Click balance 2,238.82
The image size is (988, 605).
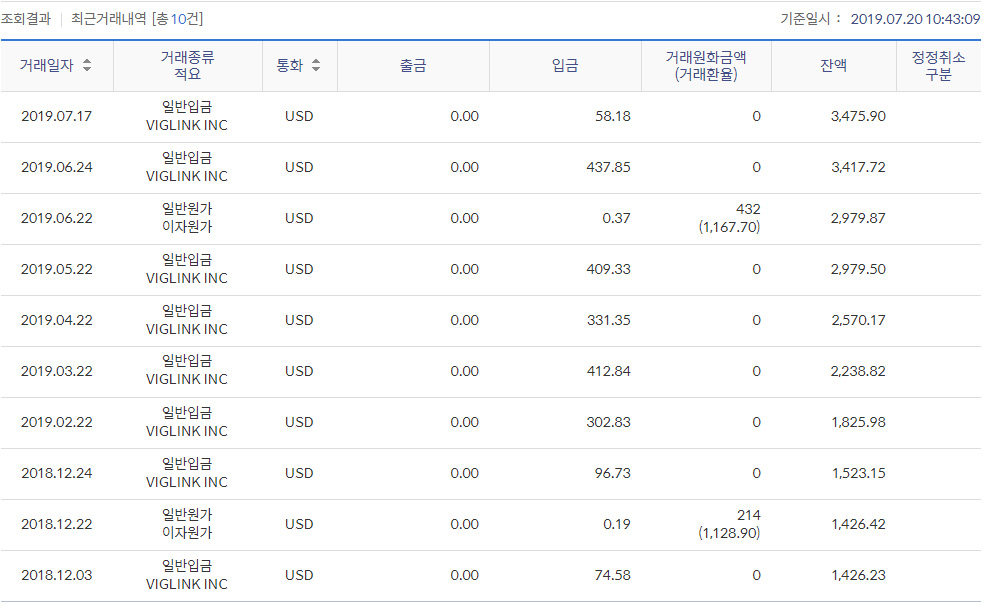click(858, 371)
